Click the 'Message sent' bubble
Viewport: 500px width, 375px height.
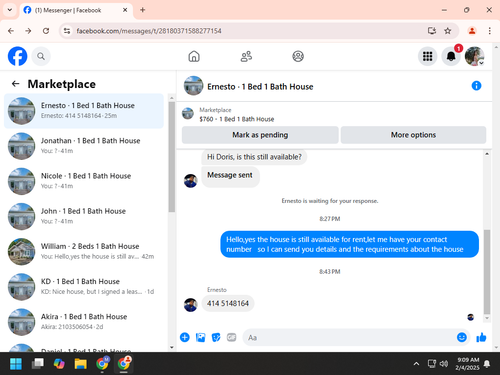tap(230, 176)
